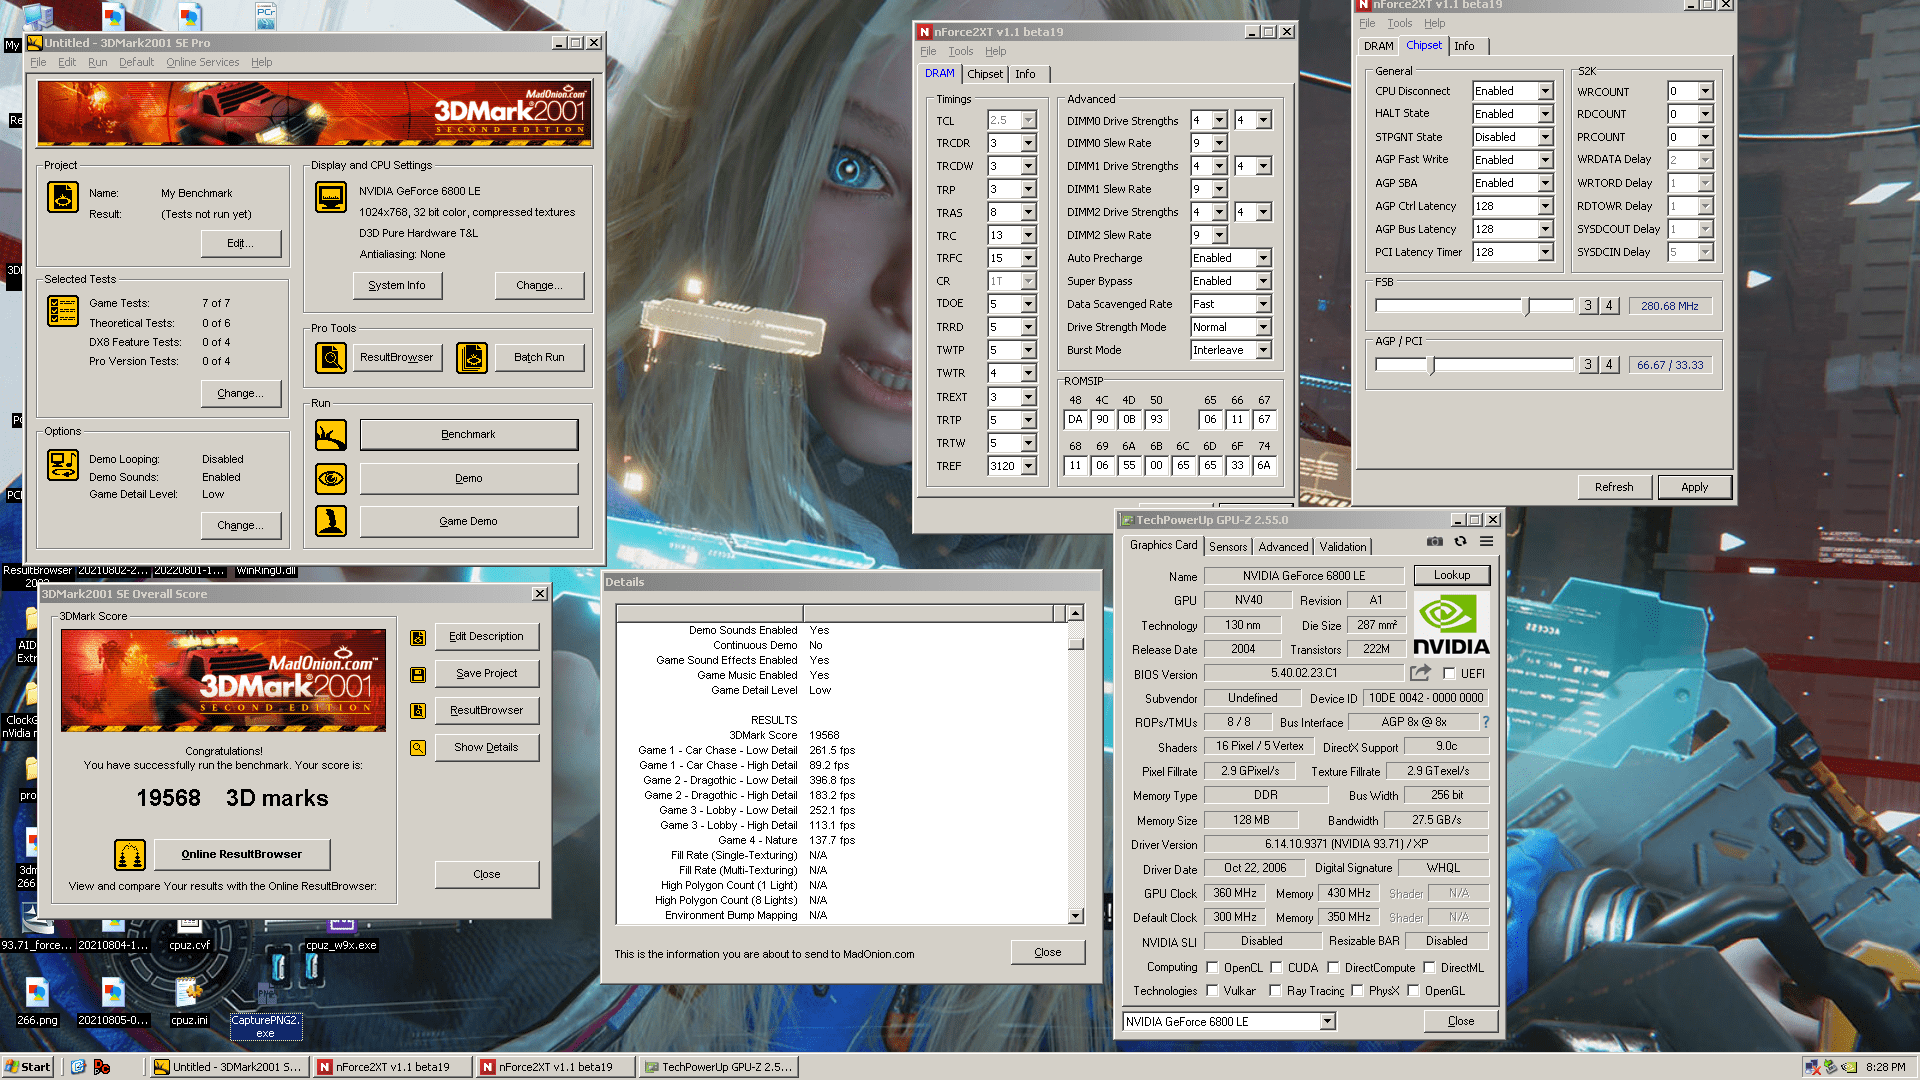Click the AGP / PCI slider thumb

click(x=1431, y=365)
